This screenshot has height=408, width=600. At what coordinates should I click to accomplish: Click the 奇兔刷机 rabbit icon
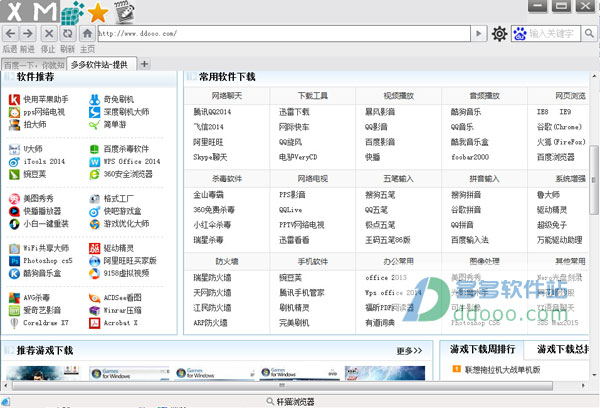coord(95,100)
